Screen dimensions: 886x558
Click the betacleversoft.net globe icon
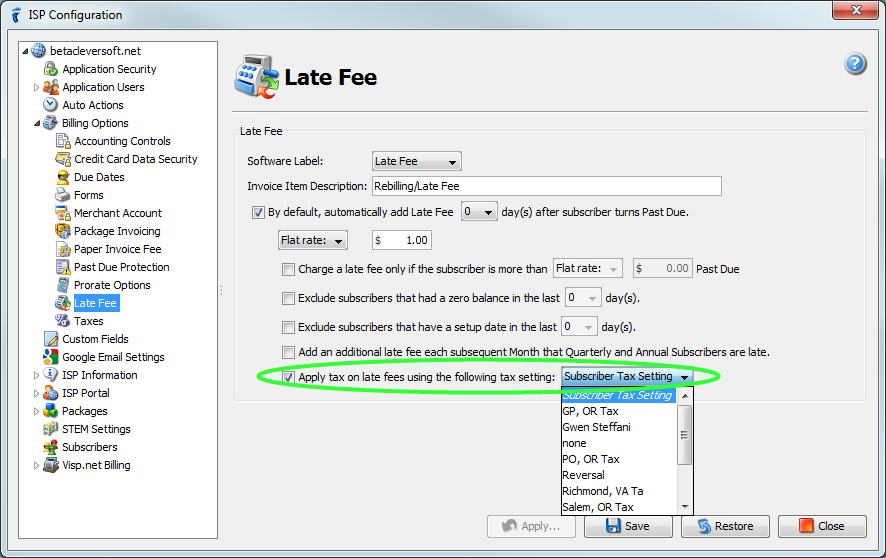coord(38,51)
